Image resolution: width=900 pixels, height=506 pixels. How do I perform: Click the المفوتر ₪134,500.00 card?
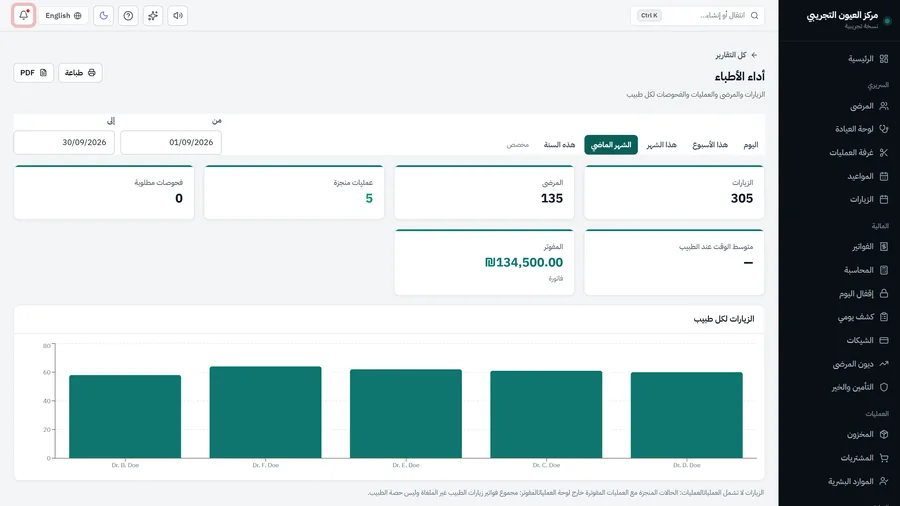pos(484,262)
